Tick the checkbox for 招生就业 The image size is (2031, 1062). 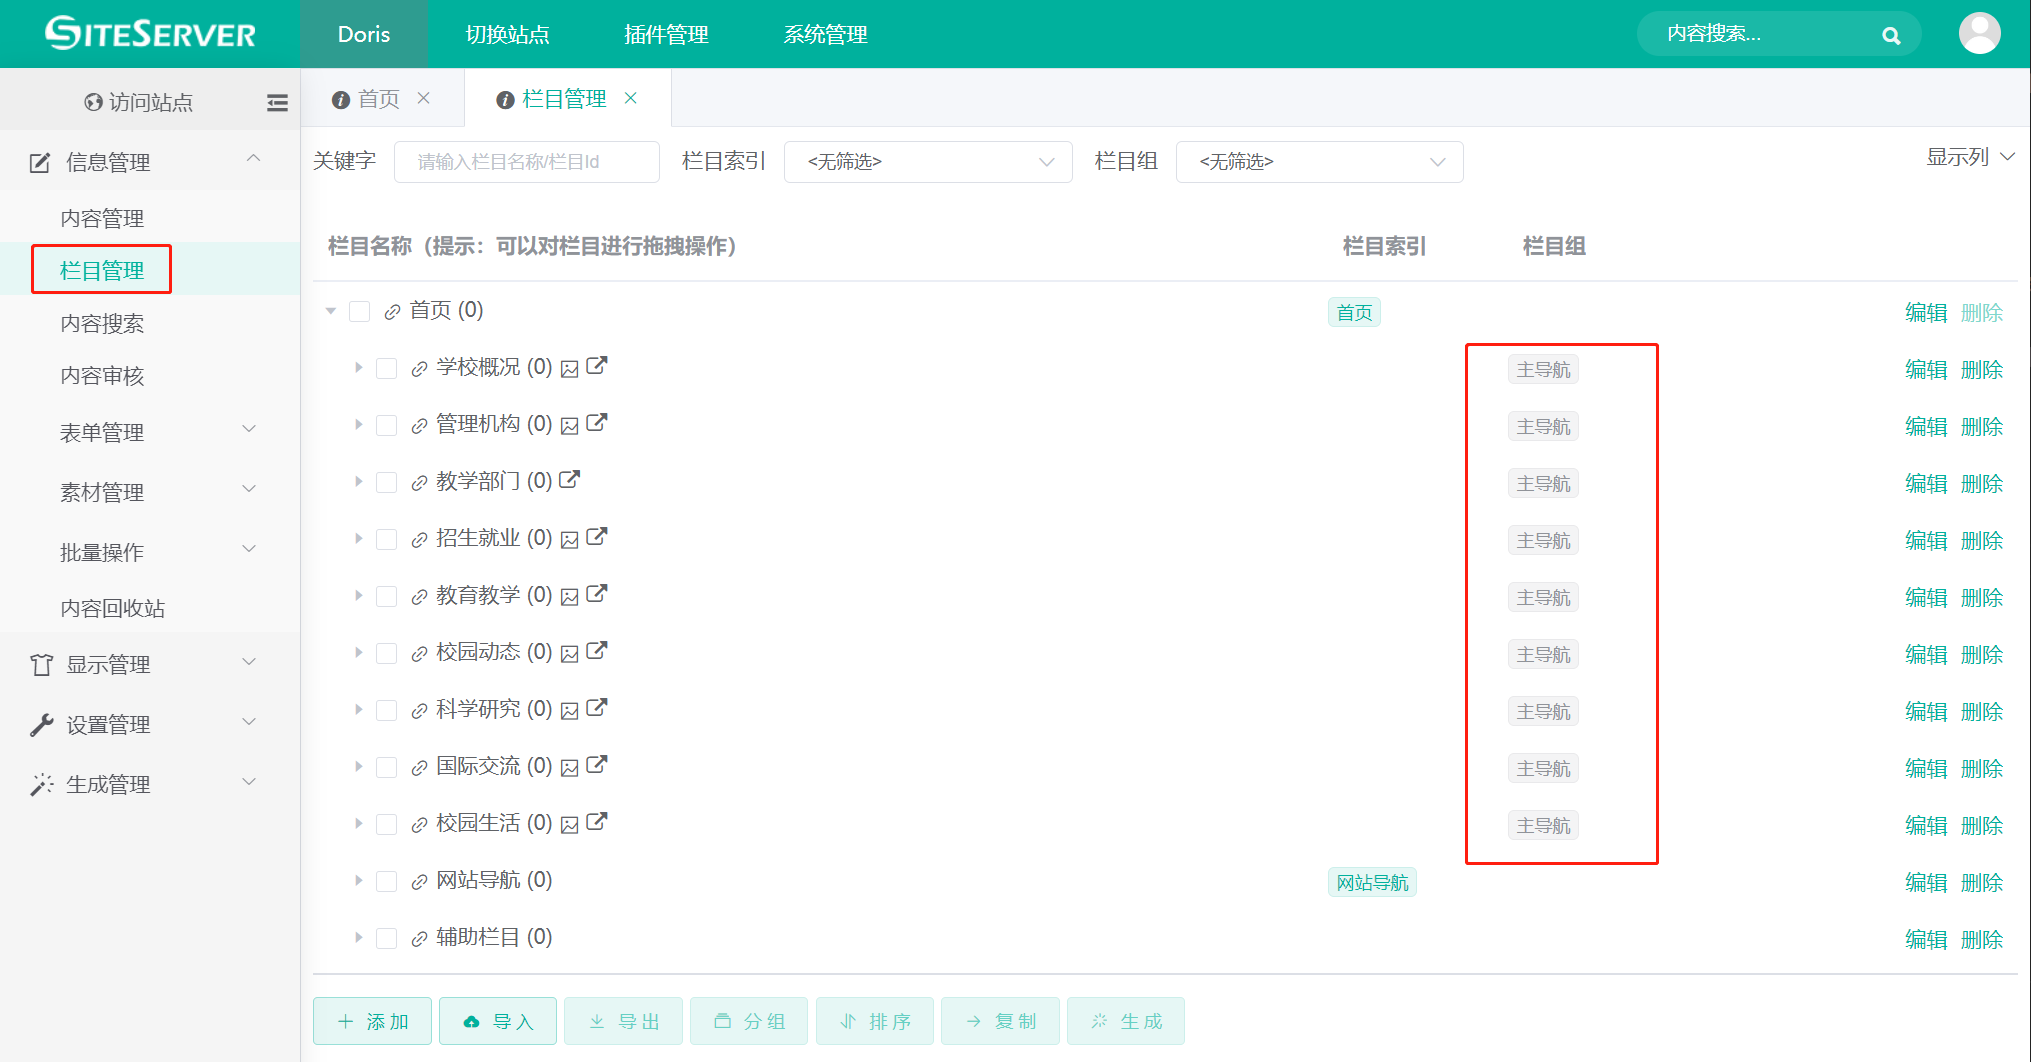point(386,540)
